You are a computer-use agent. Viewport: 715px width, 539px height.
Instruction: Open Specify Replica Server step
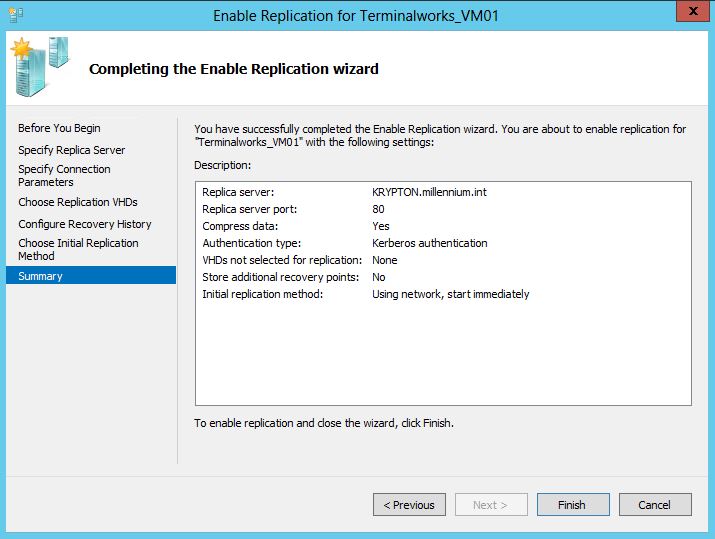(72, 150)
